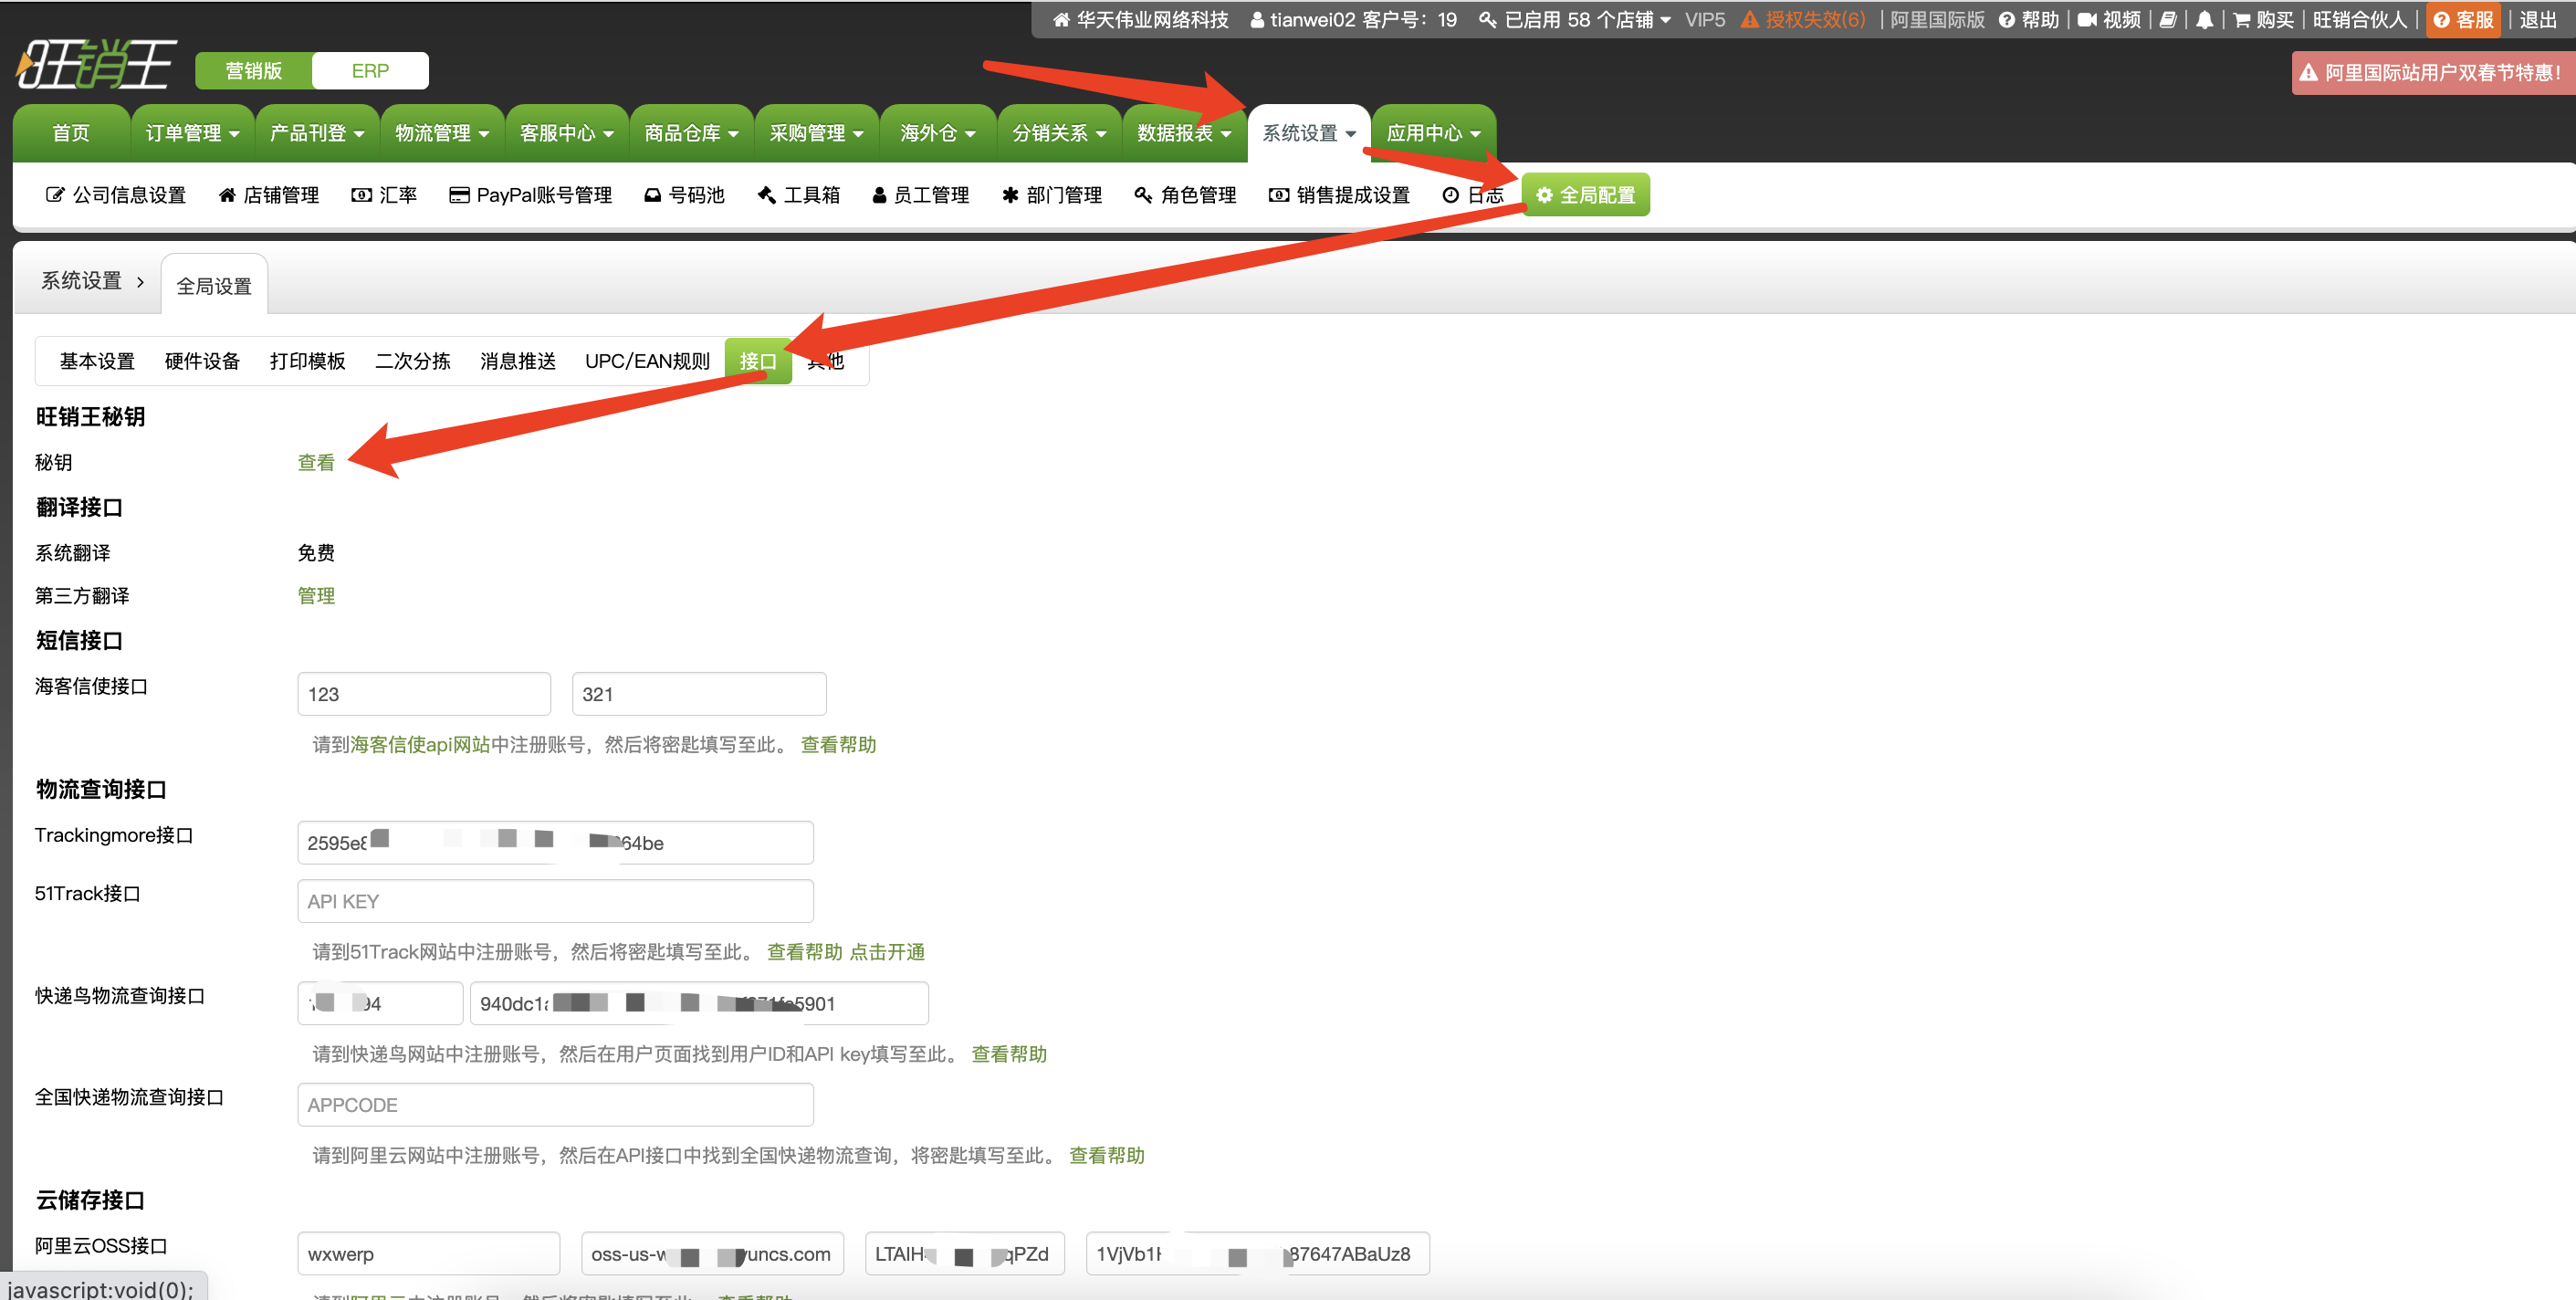Open 客服 help button in orange
The width and height of the screenshot is (2576, 1300).
pos(2464,20)
